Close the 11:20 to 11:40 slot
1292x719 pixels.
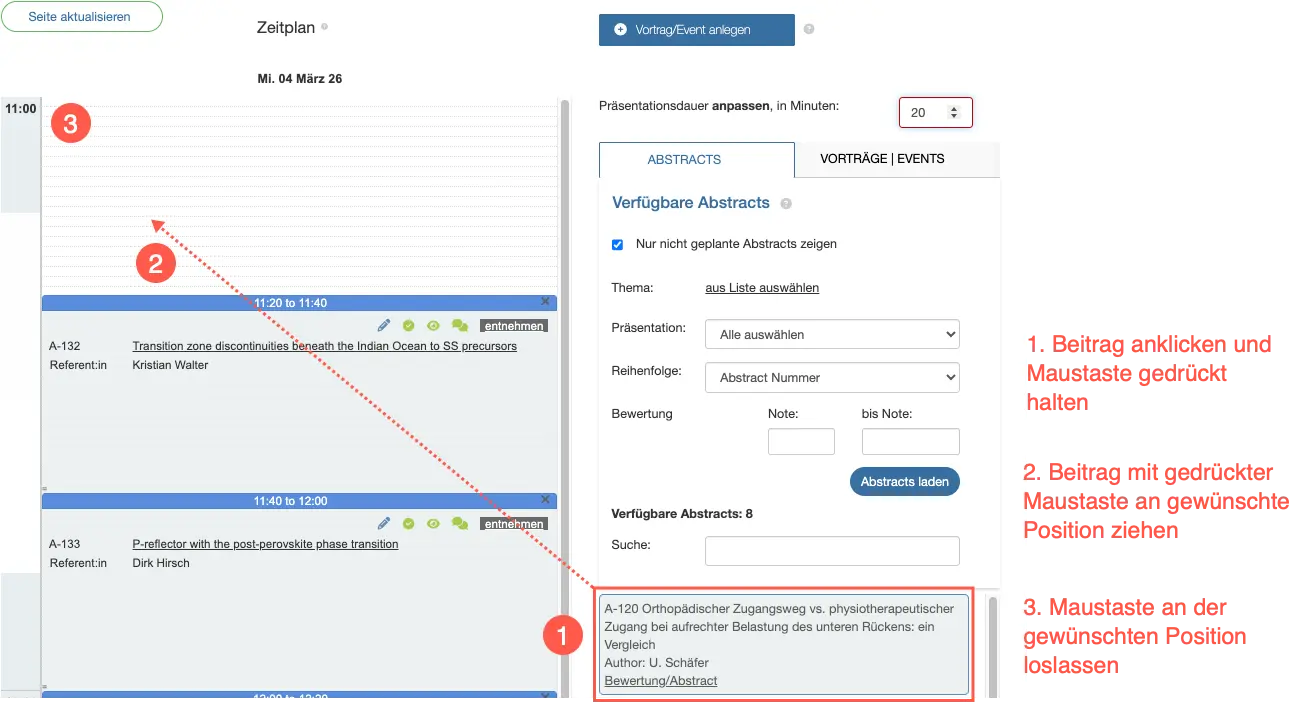tap(545, 301)
